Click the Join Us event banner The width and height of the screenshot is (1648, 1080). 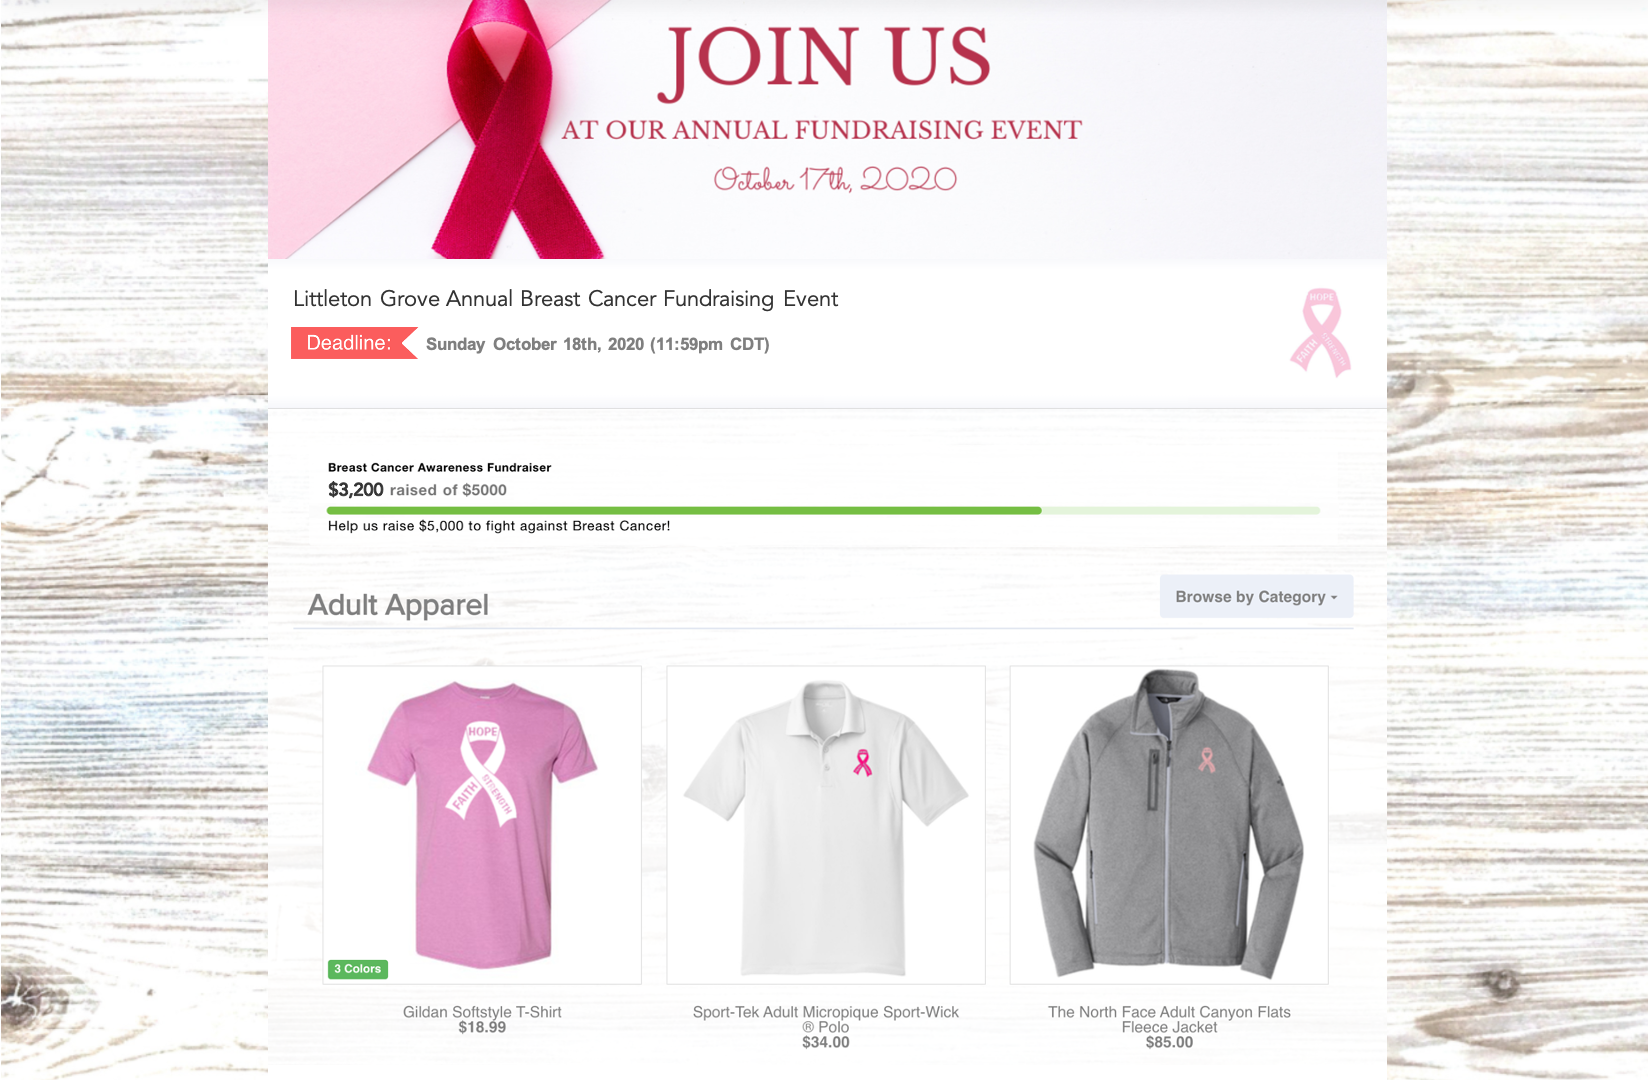pos(827,129)
